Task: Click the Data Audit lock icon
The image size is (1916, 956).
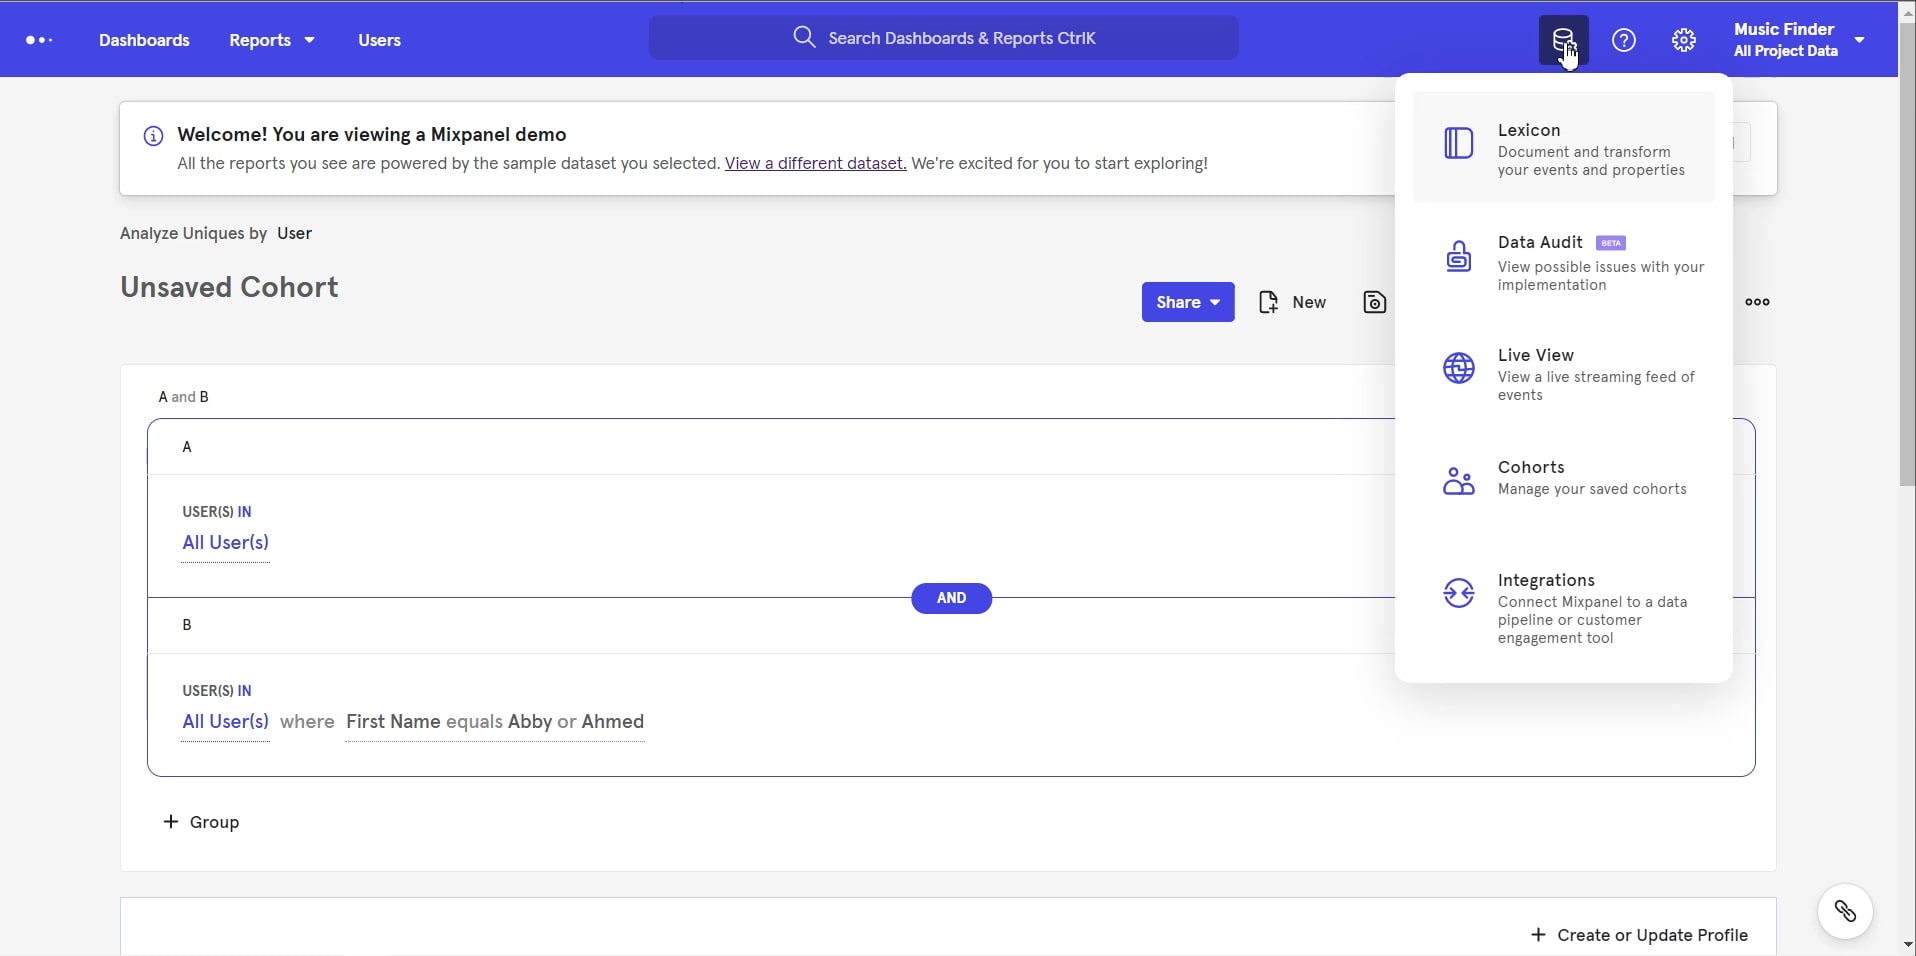Action: coord(1457,255)
